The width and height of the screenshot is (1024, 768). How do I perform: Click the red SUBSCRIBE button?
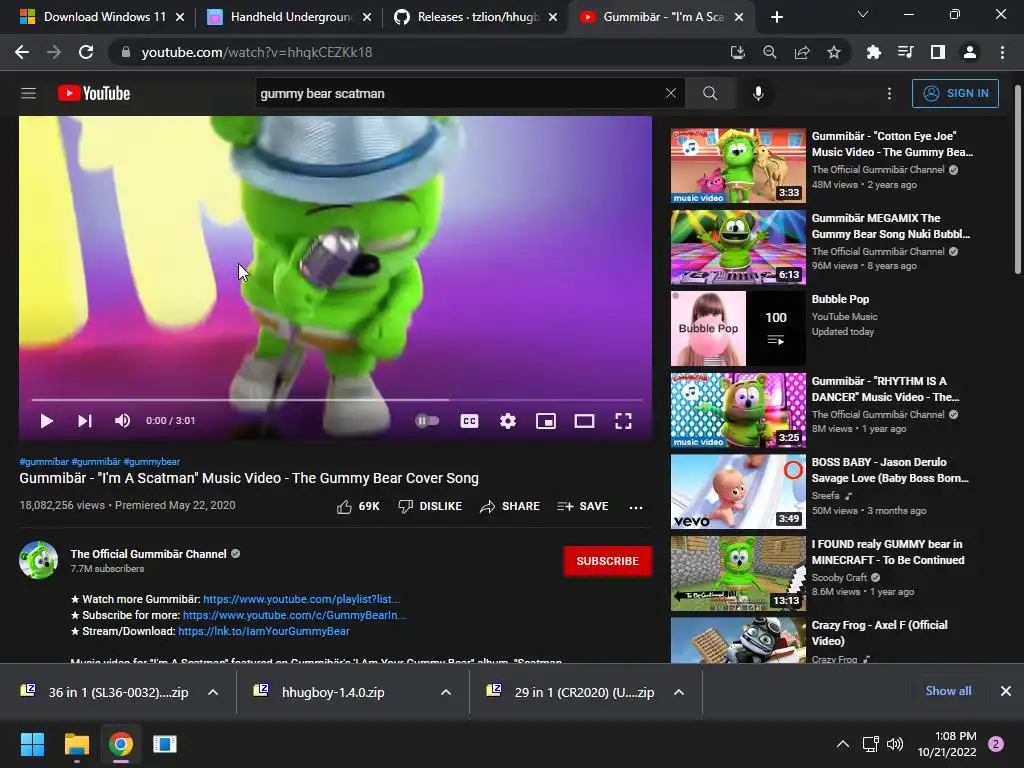(x=607, y=561)
